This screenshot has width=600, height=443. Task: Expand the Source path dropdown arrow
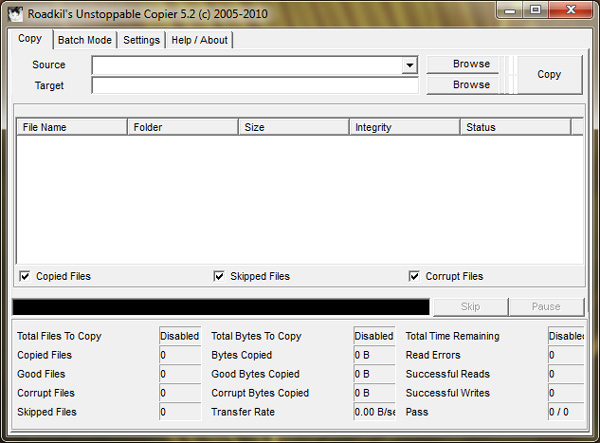[x=409, y=65]
